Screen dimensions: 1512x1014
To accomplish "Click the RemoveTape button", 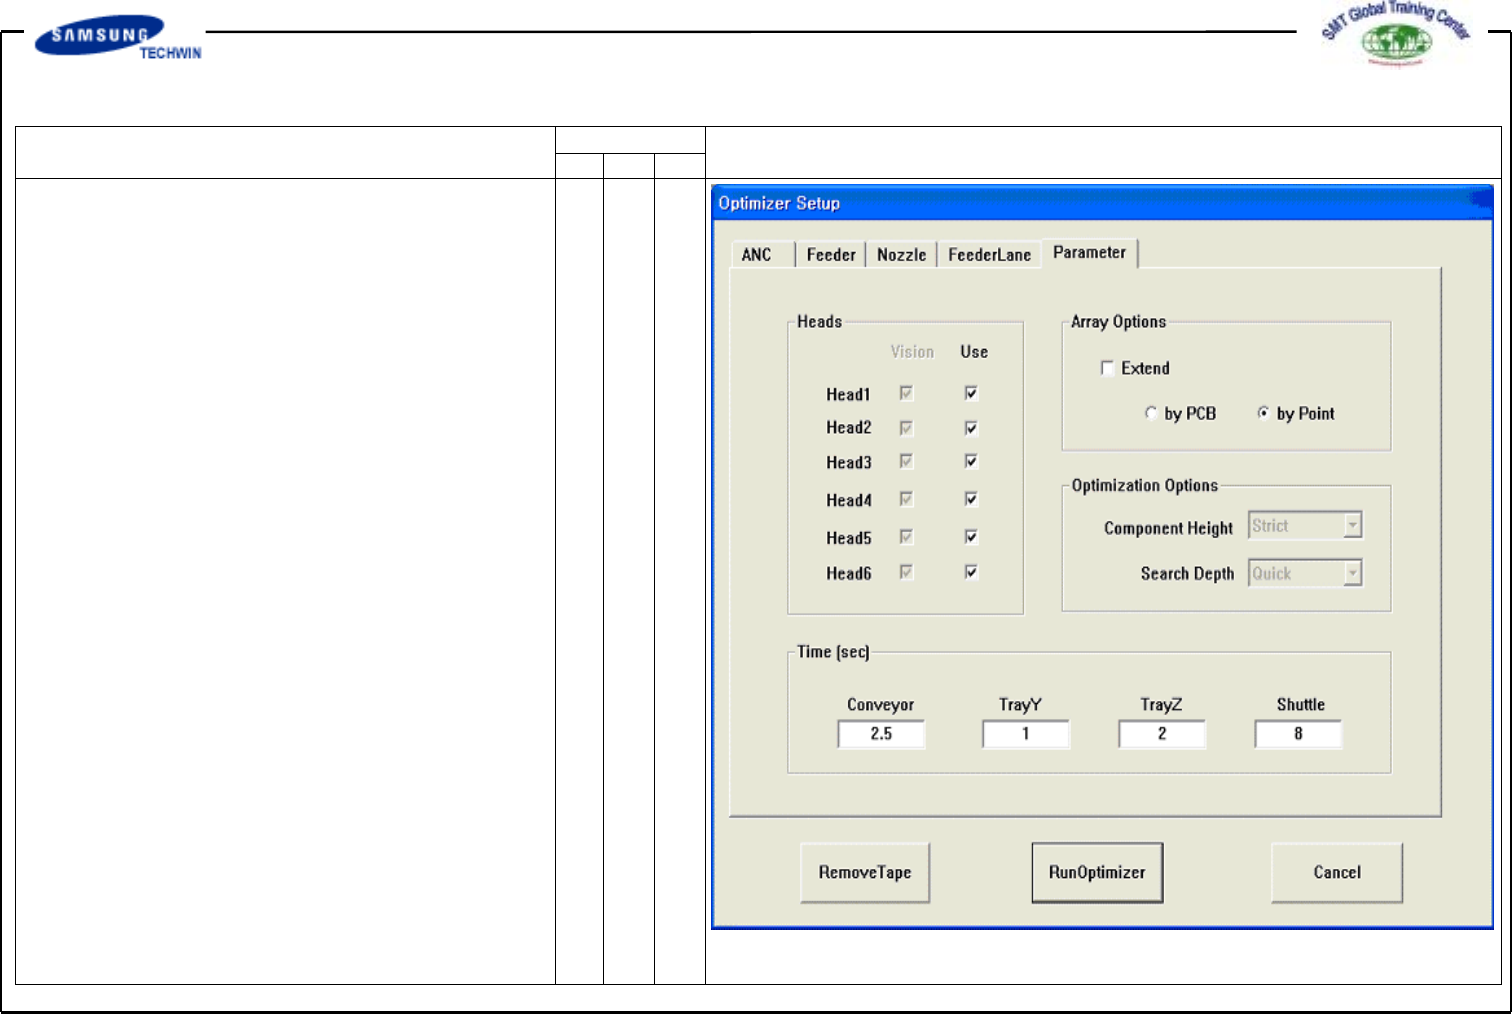I will (865, 872).
